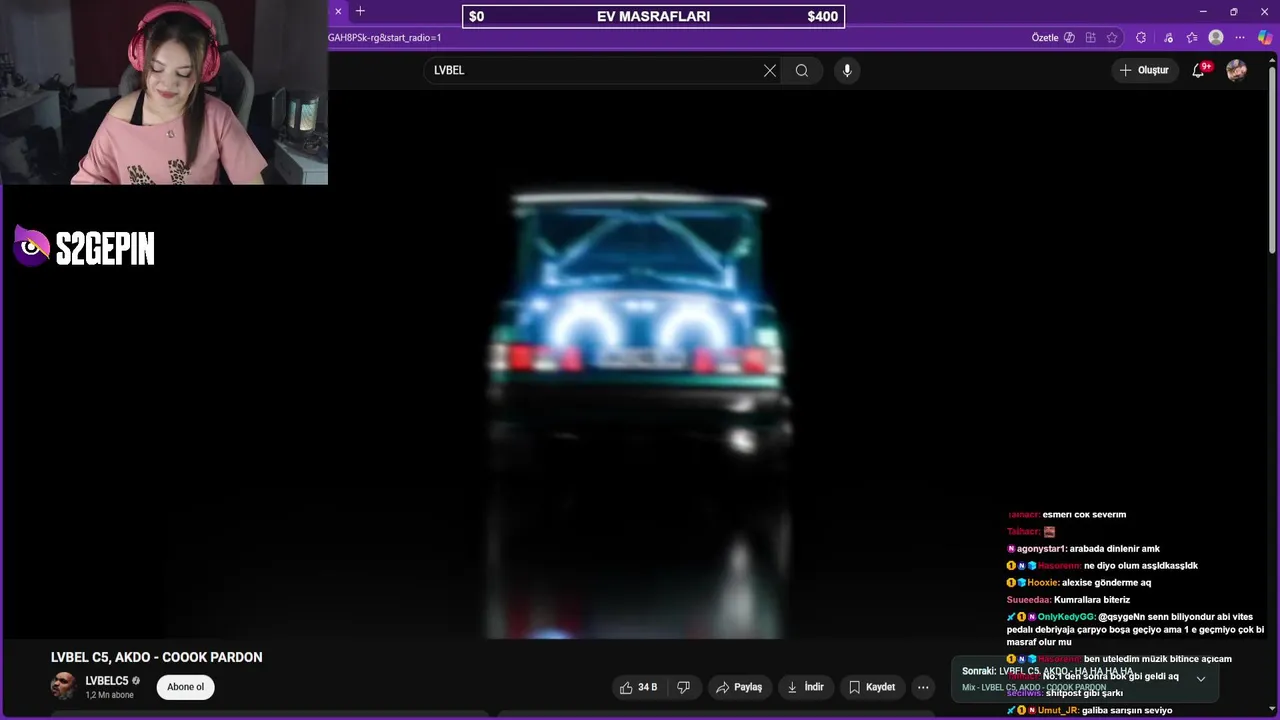
Task: Click the Sonraki next song text
Action: point(1047,671)
